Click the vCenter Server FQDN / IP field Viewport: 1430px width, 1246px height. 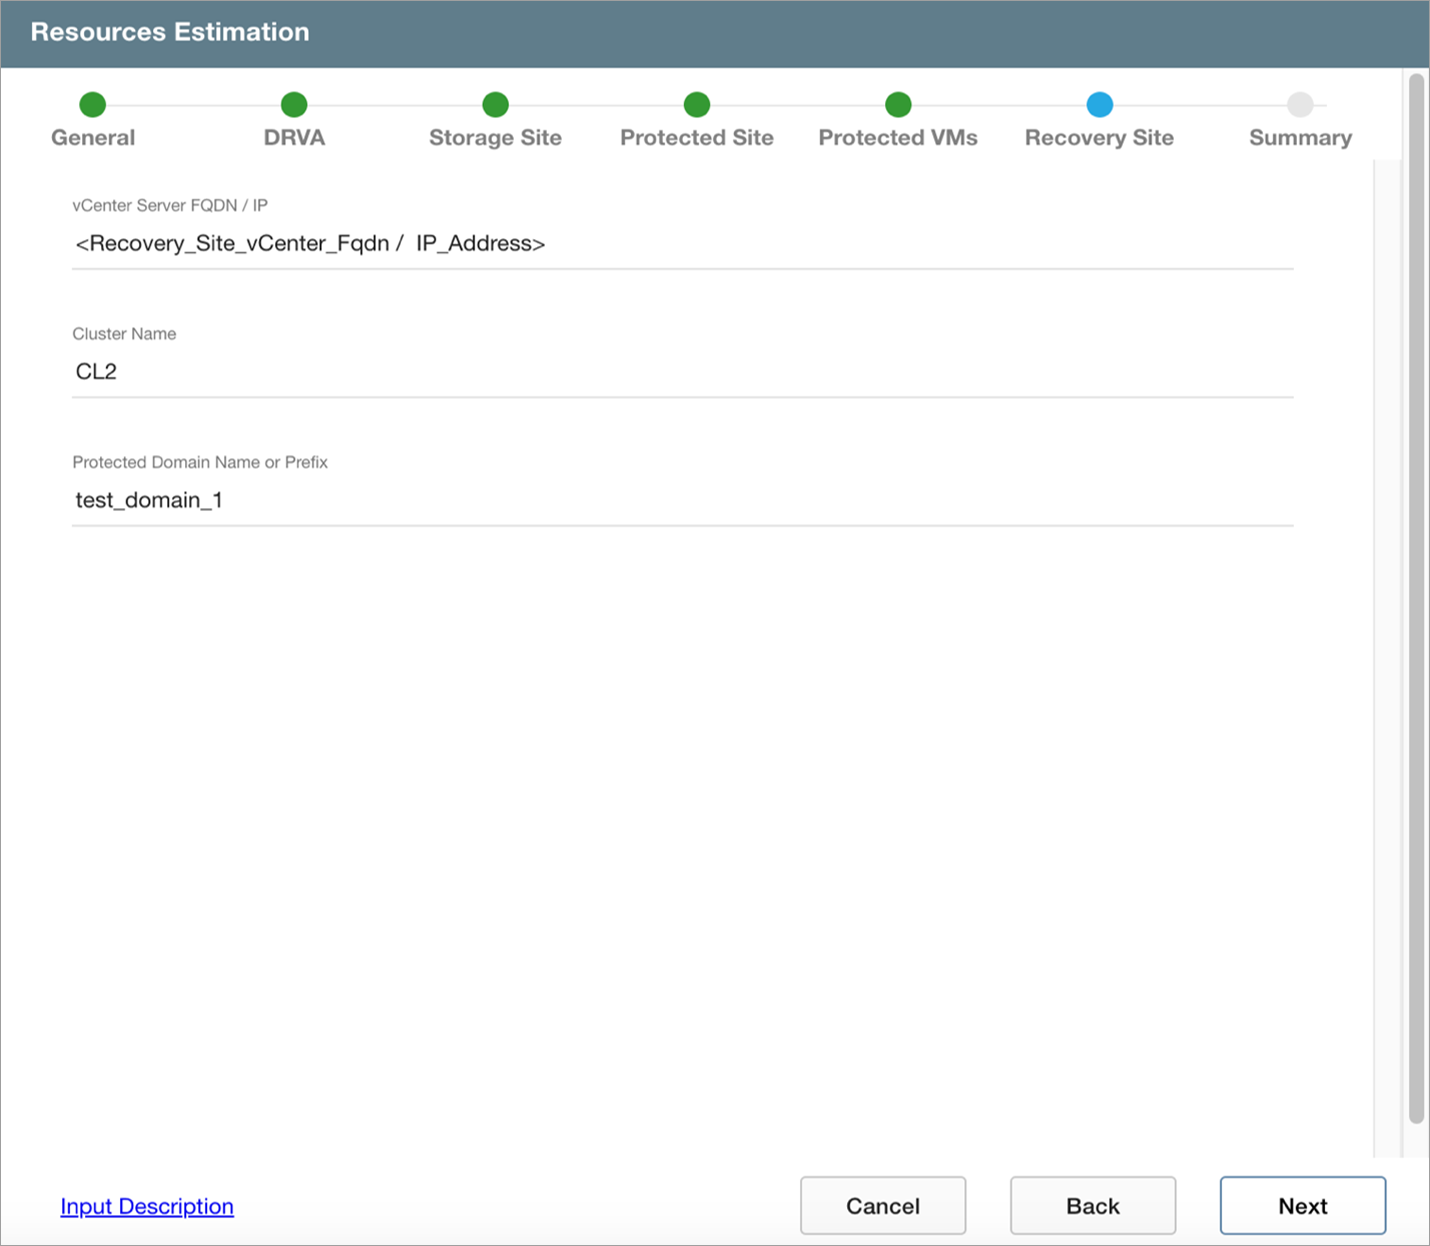pos(682,244)
